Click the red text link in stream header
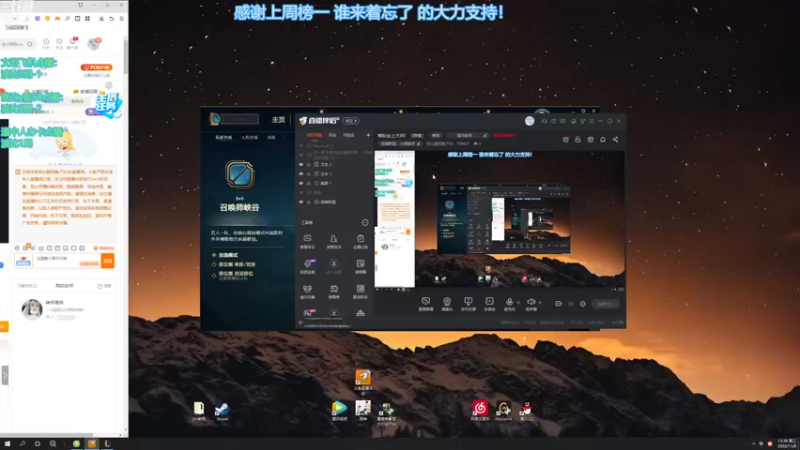Screen dimensions: 800x450 coord(504,135)
